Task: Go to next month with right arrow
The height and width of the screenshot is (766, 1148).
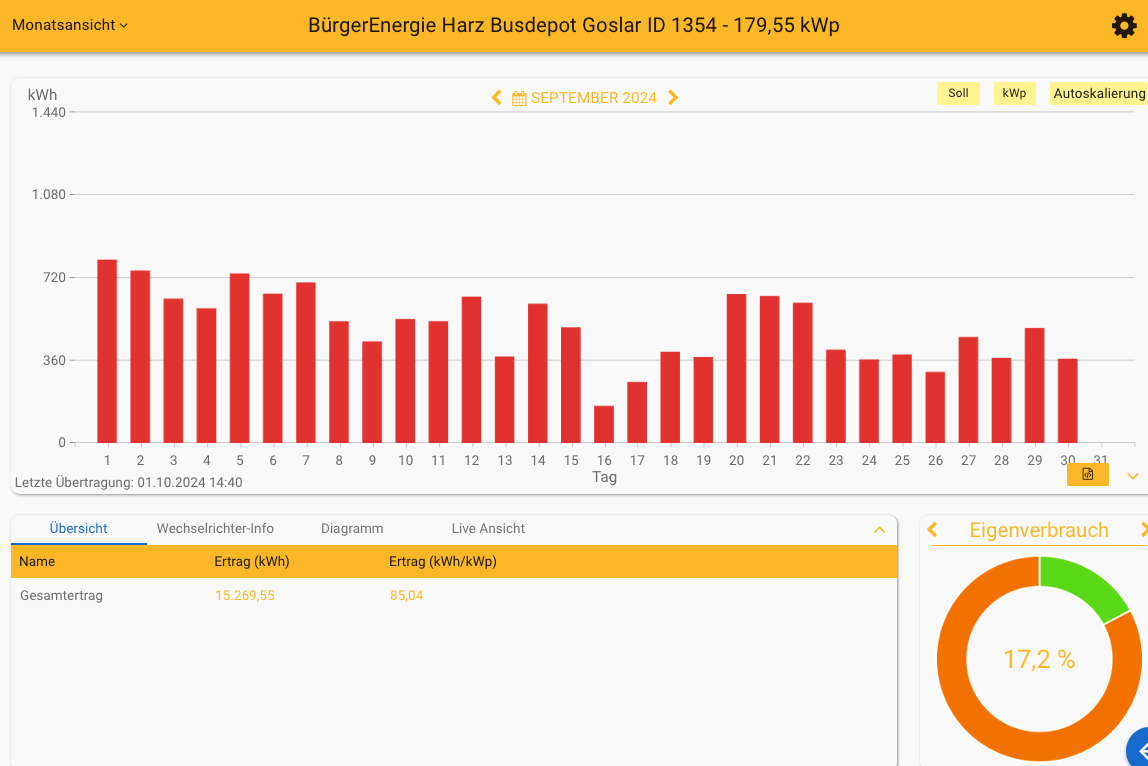Action: point(673,98)
